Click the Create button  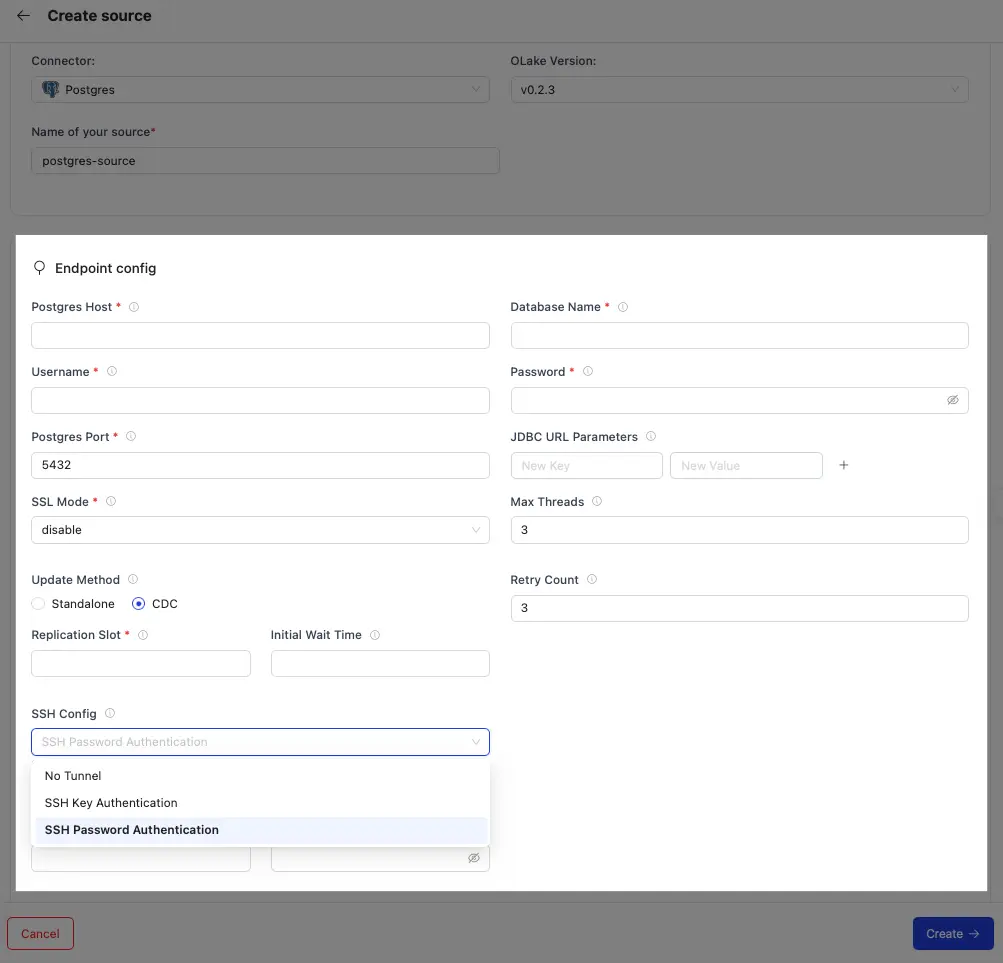coord(952,933)
